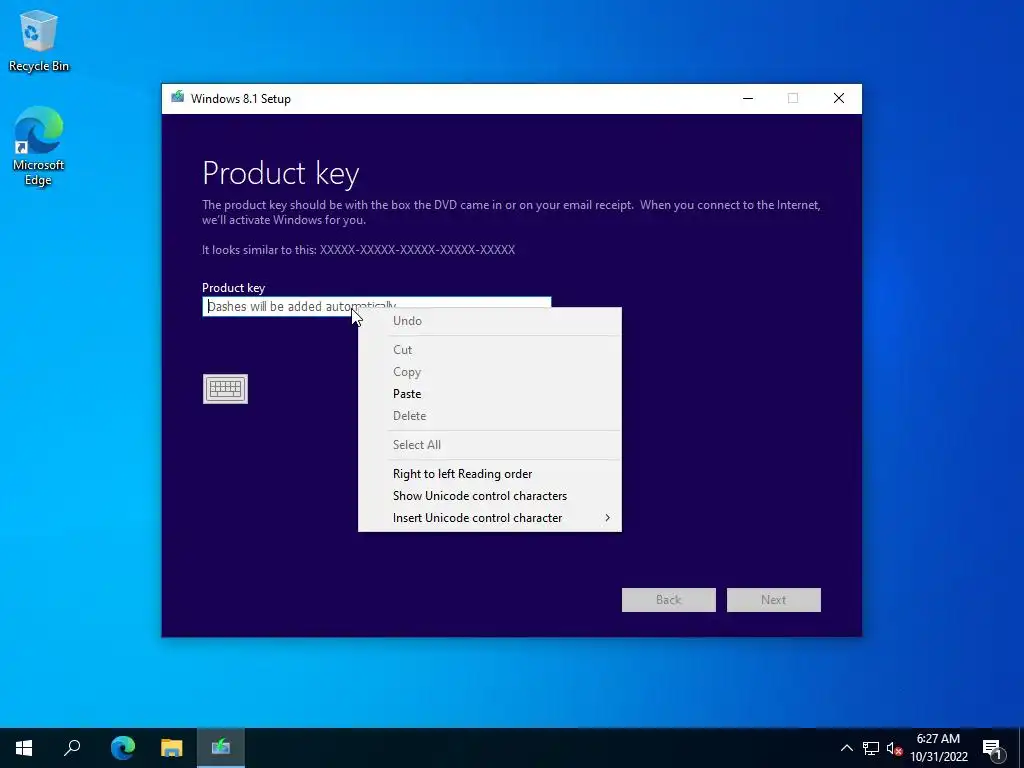Click the XXXXX-XXXXX-XXXXX-XXXXX-XXXXX example text
Screen dimensions: 1024x768
tap(417, 250)
